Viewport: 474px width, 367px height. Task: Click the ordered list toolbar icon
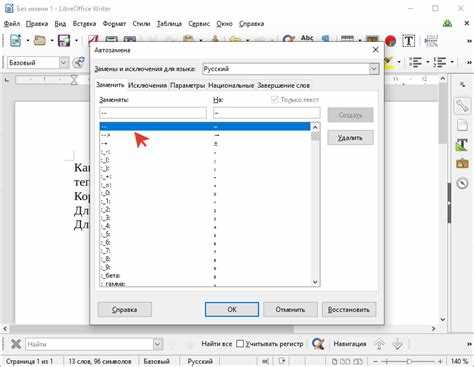pos(439,62)
